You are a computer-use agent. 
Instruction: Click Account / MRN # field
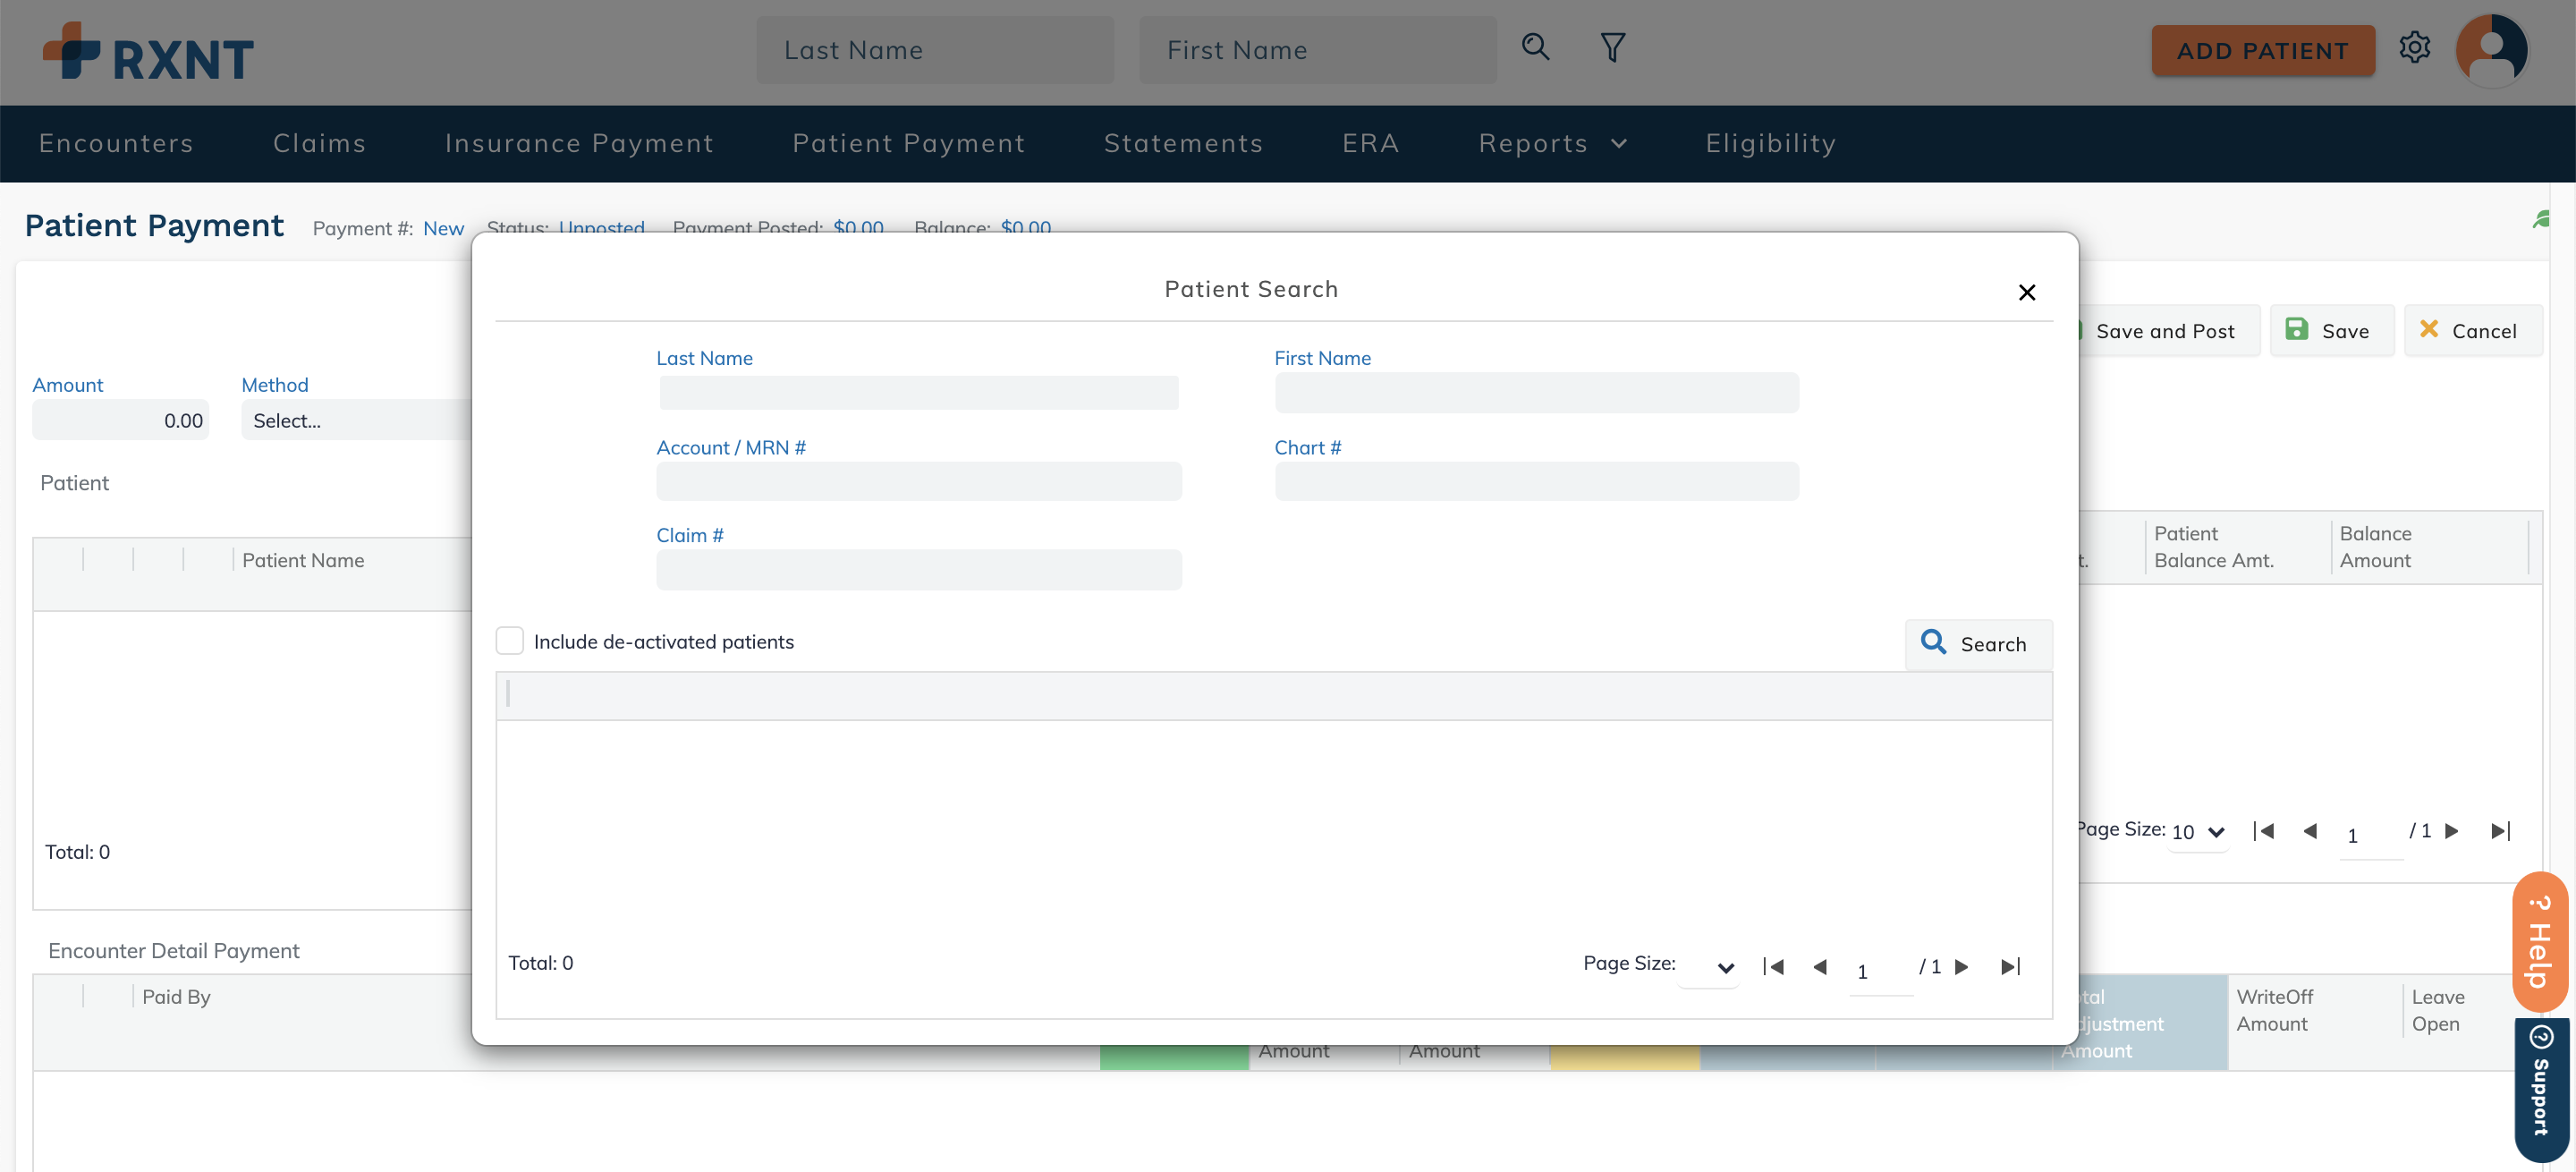point(918,480)
